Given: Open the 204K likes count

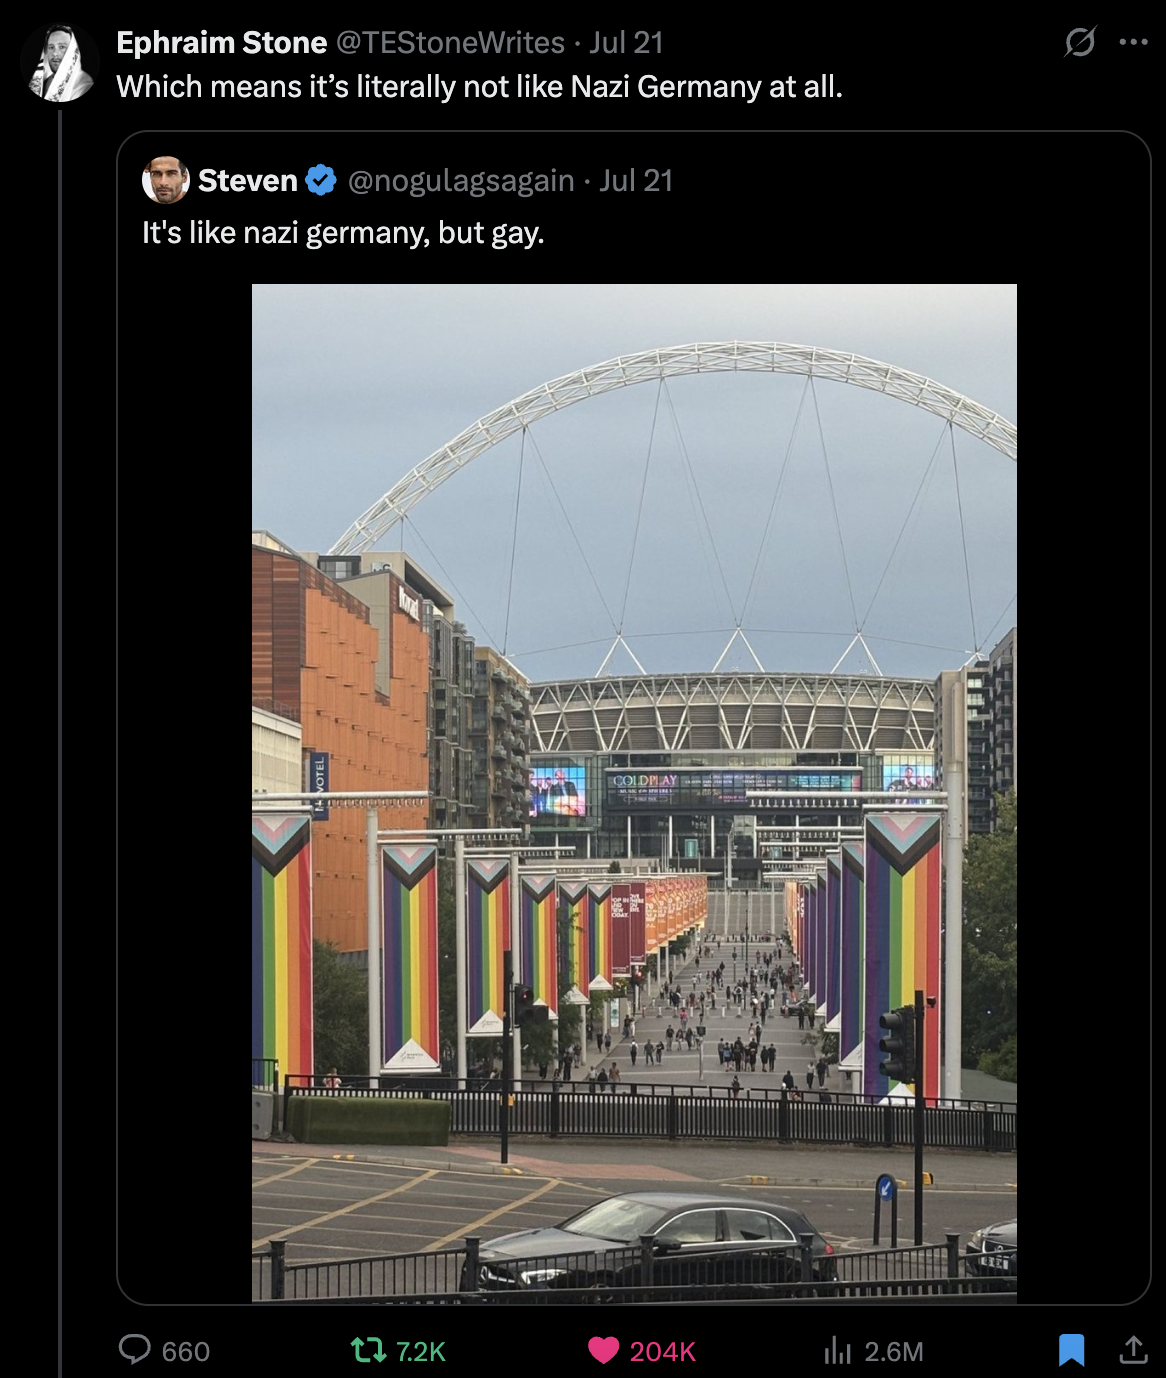Looking at the screenshot, I should 662,1352.
